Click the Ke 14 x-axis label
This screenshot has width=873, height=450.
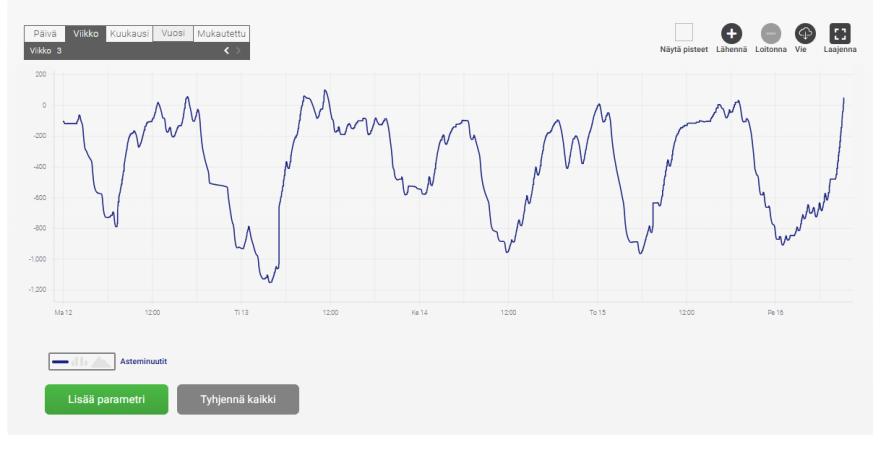point(419,313)
